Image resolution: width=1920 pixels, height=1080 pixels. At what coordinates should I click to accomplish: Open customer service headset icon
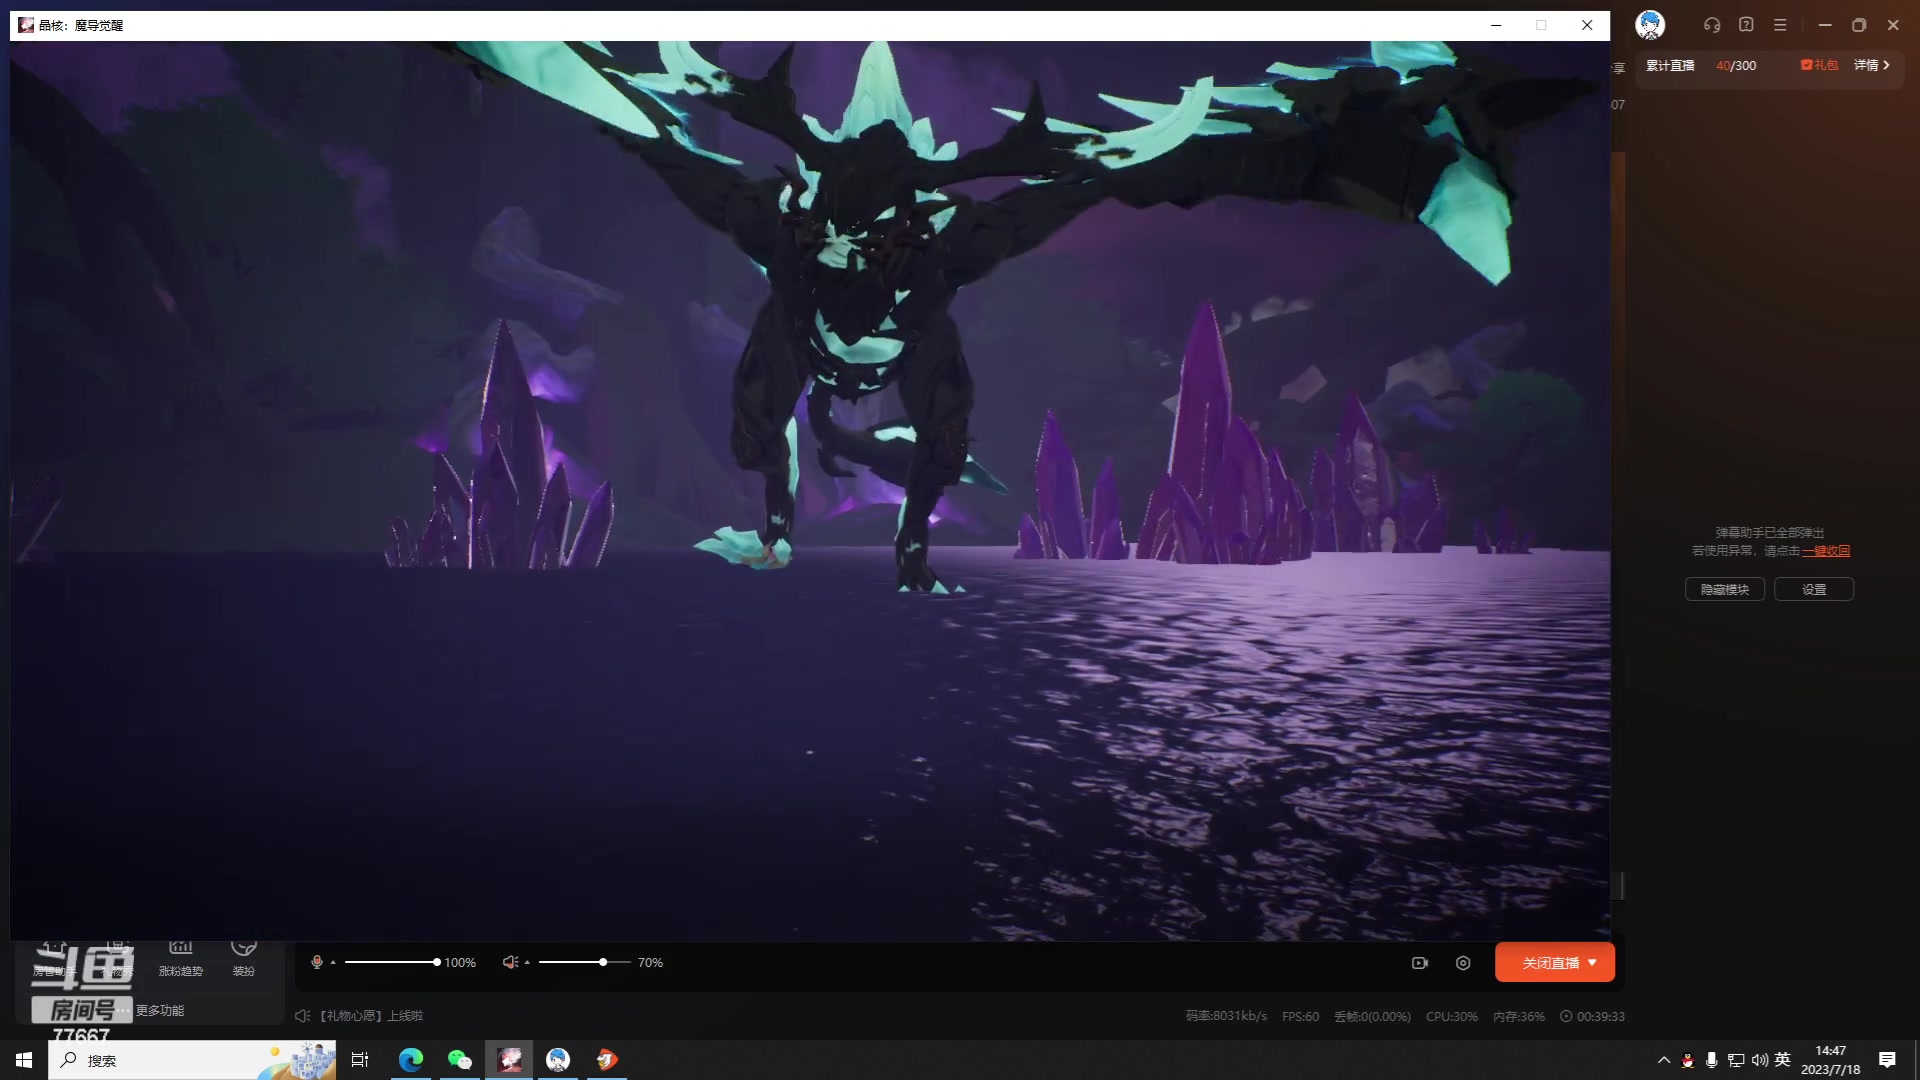click(1712, 25)
